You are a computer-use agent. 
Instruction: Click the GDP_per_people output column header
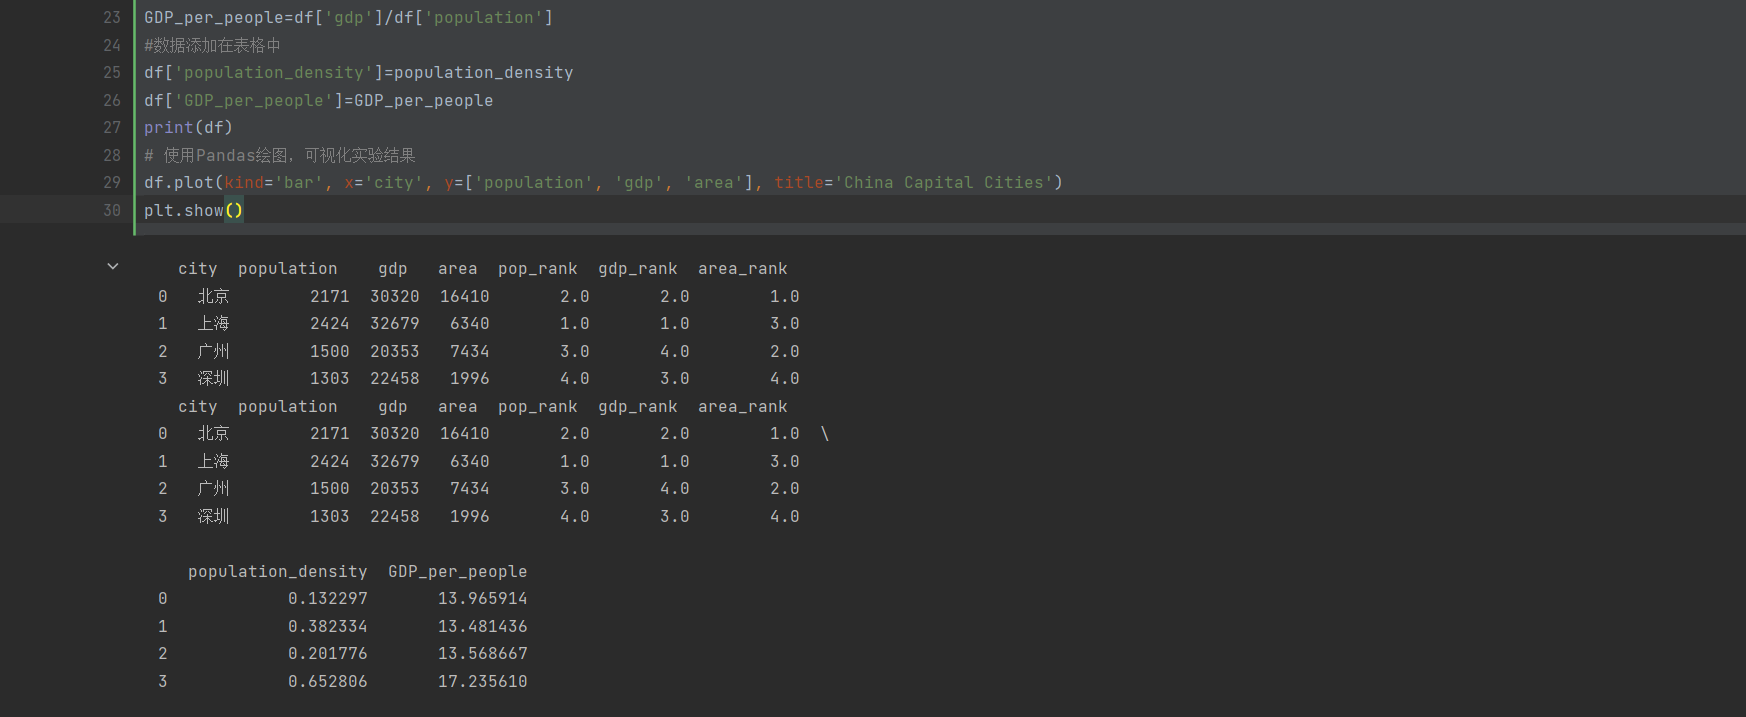[x=457, y=572]
